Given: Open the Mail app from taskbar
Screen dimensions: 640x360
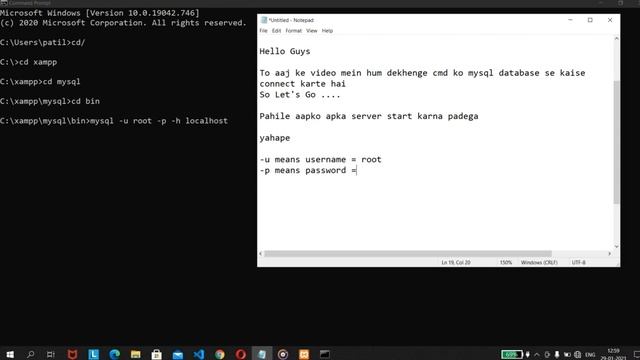Looking at the screenshot, I should (x=178, y=354).
